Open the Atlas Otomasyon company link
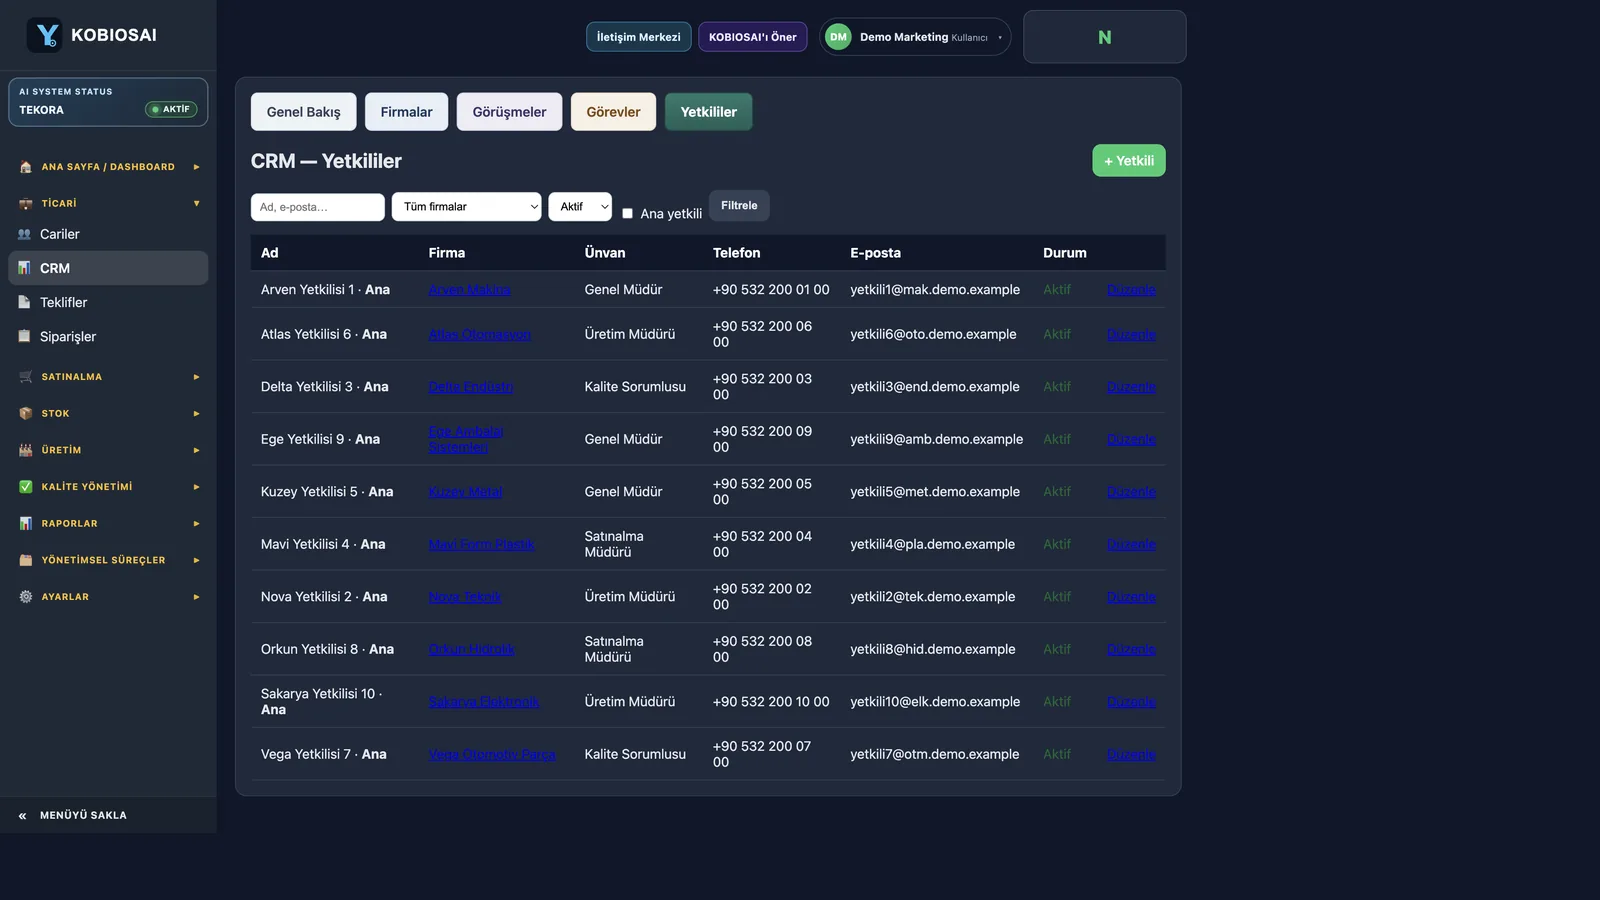The height and width of the screenshot is (900, 1600). coord(480,334)
